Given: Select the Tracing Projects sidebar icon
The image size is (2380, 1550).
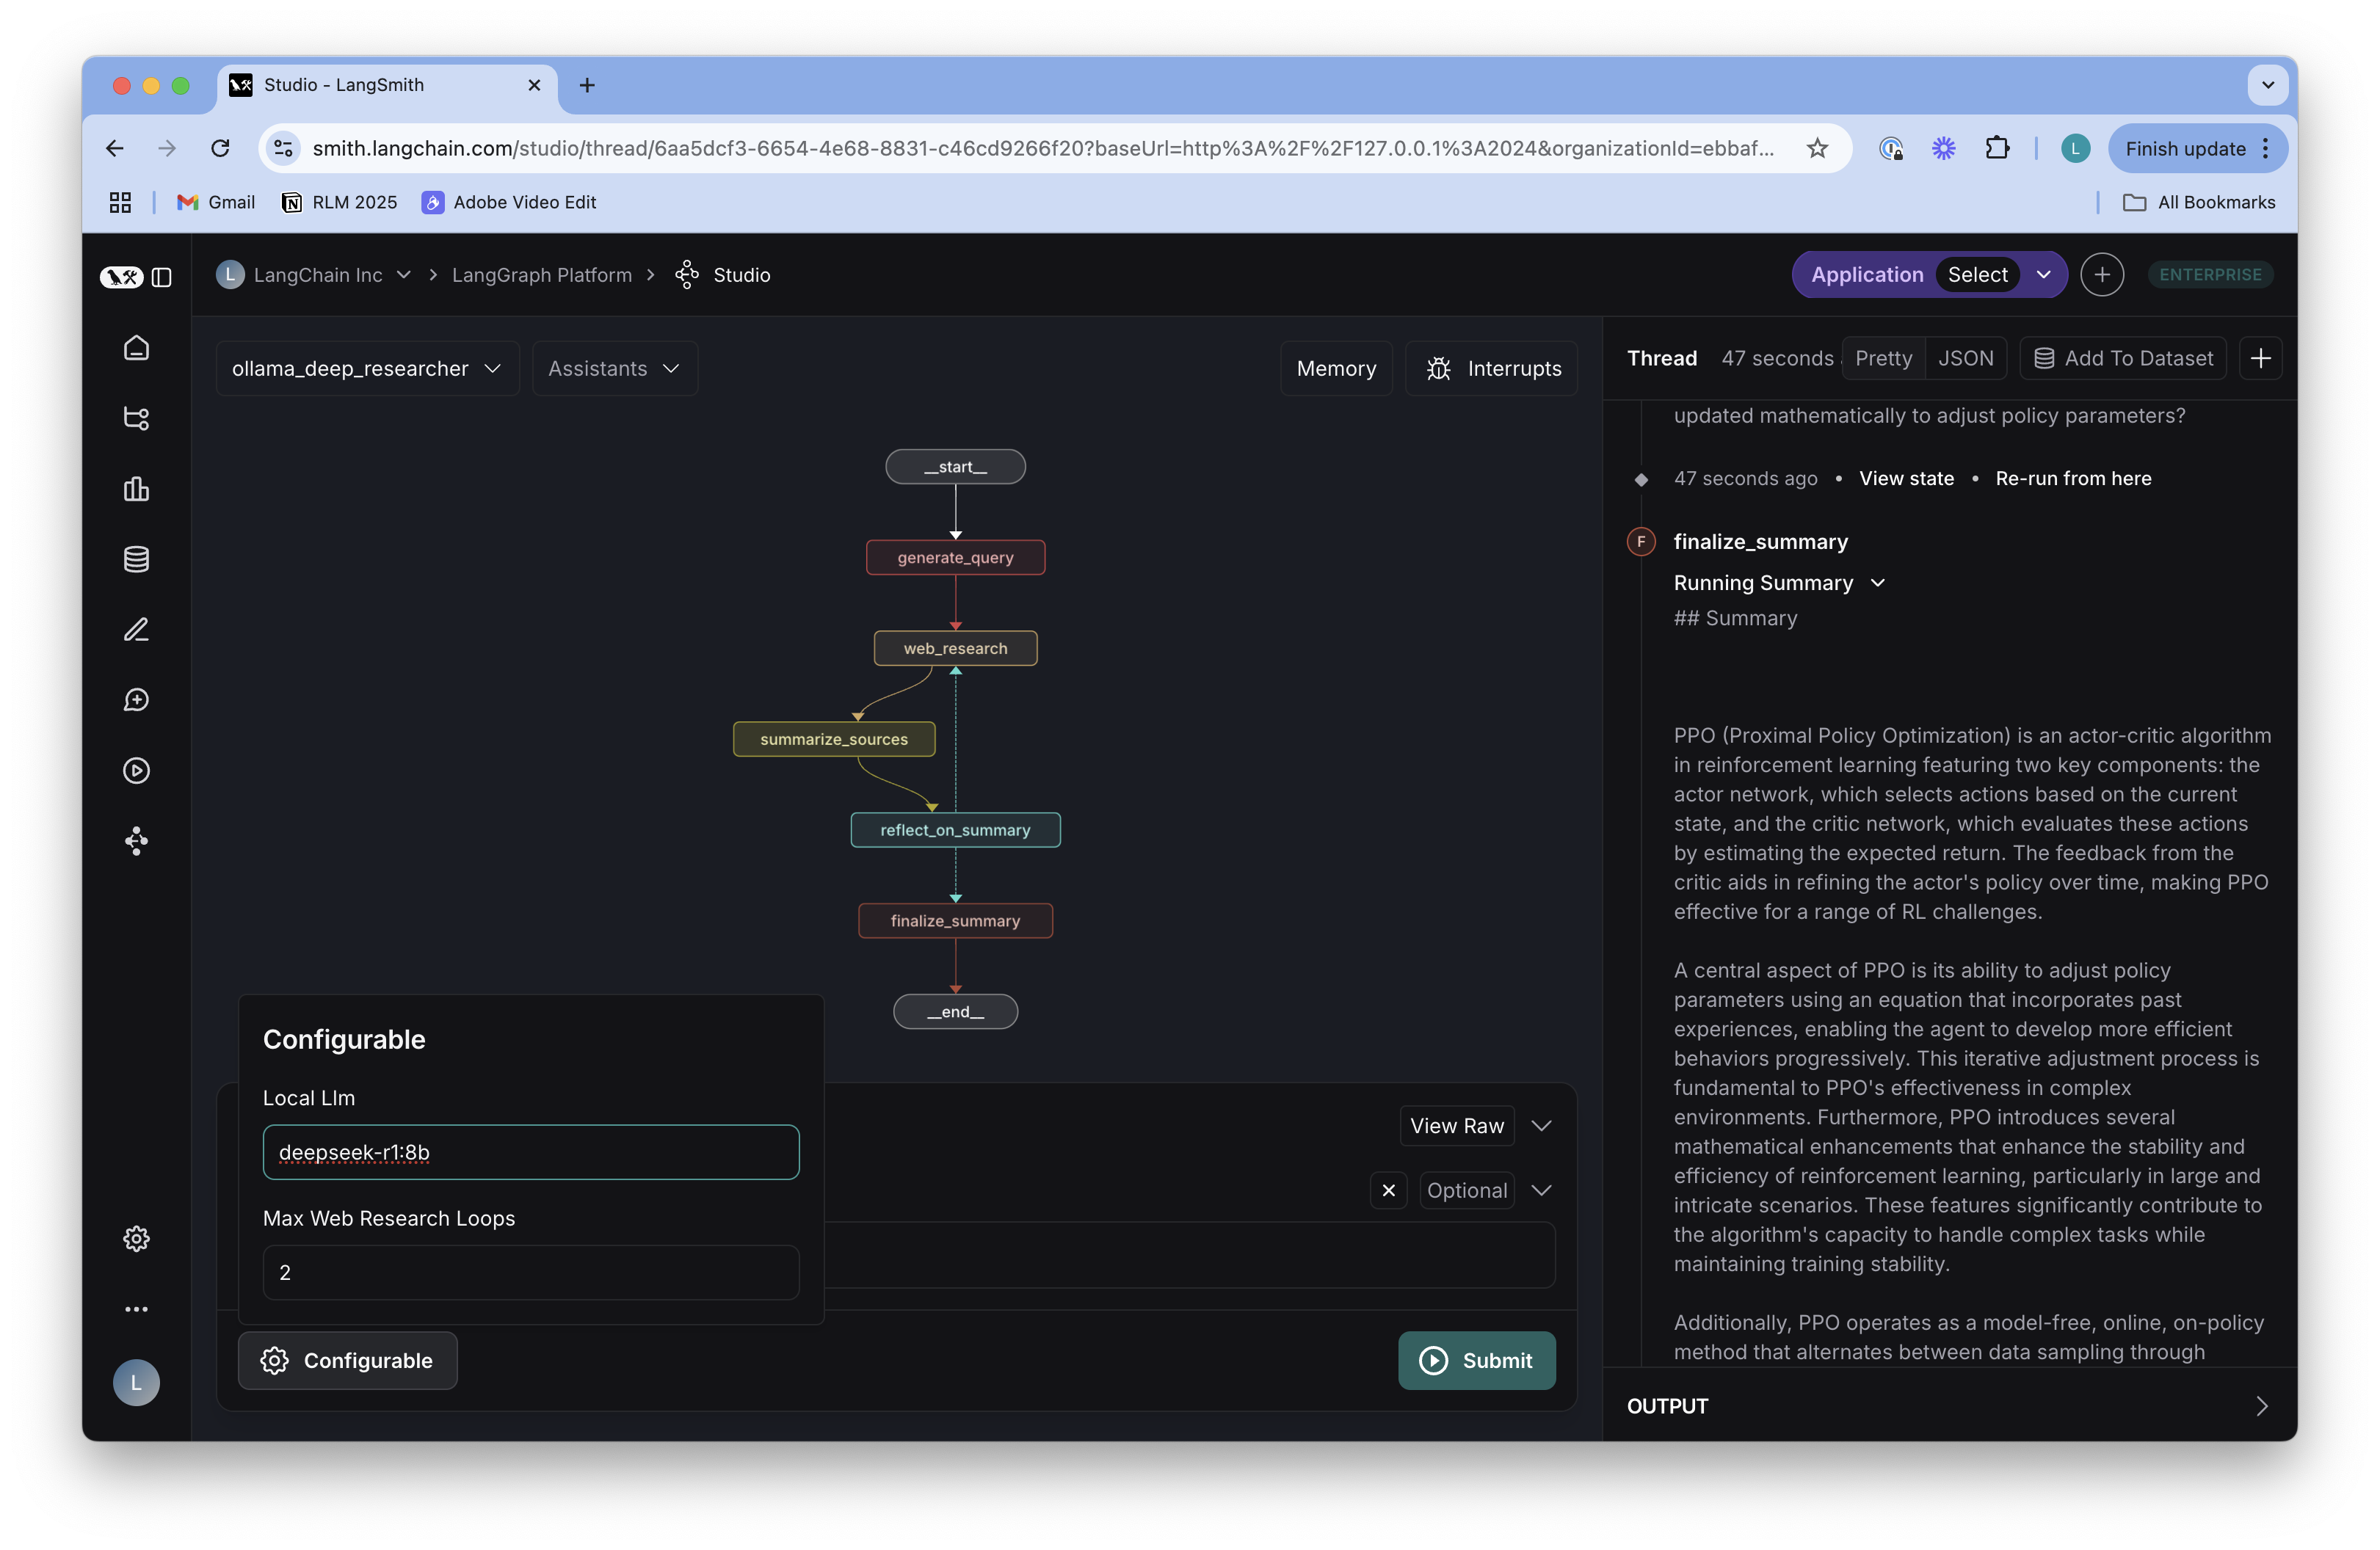Looking at the screenshot, I should pos(136,419).
